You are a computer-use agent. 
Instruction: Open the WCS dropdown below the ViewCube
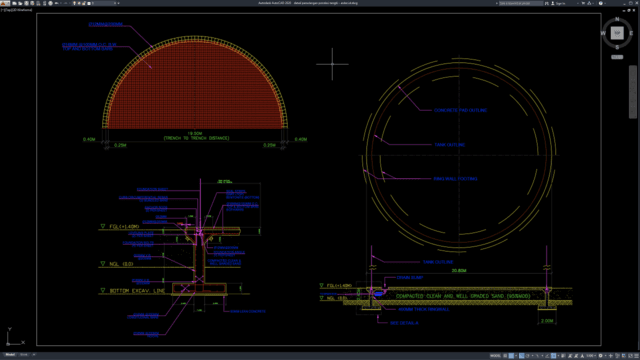tap(617, 57)
